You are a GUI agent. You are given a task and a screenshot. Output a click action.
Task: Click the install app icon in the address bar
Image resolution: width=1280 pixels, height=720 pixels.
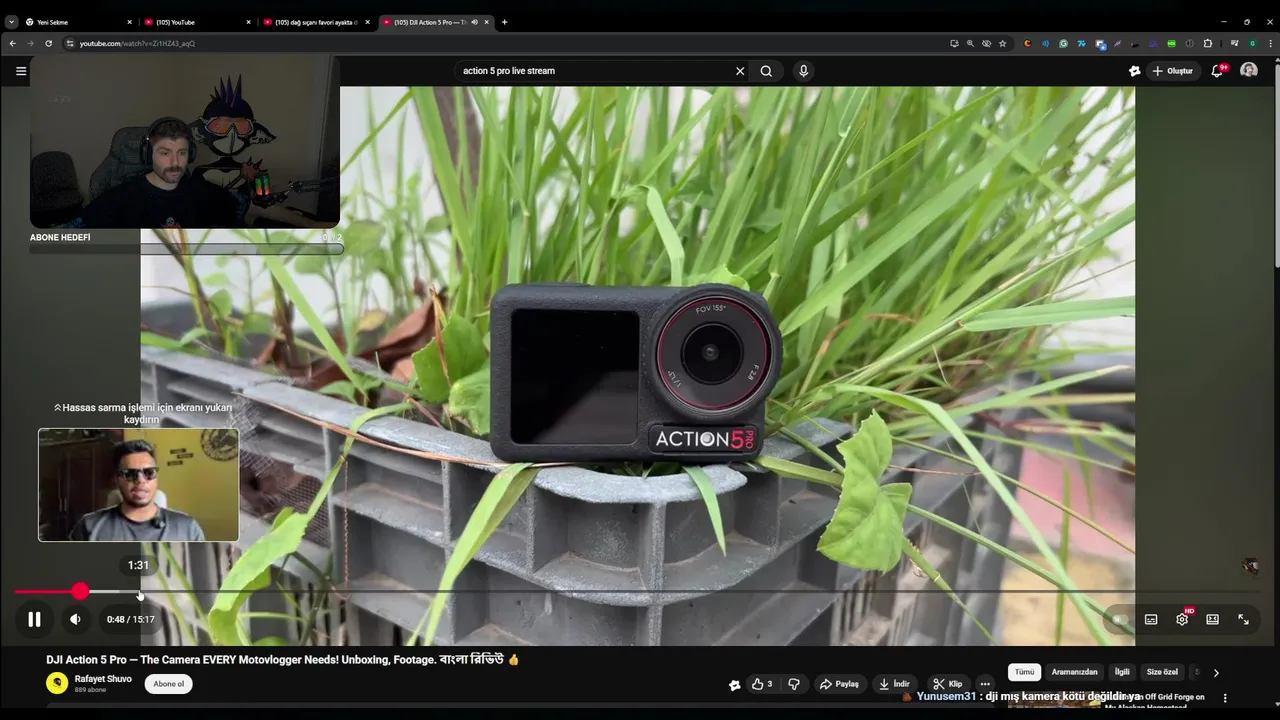tap(954, 43)
